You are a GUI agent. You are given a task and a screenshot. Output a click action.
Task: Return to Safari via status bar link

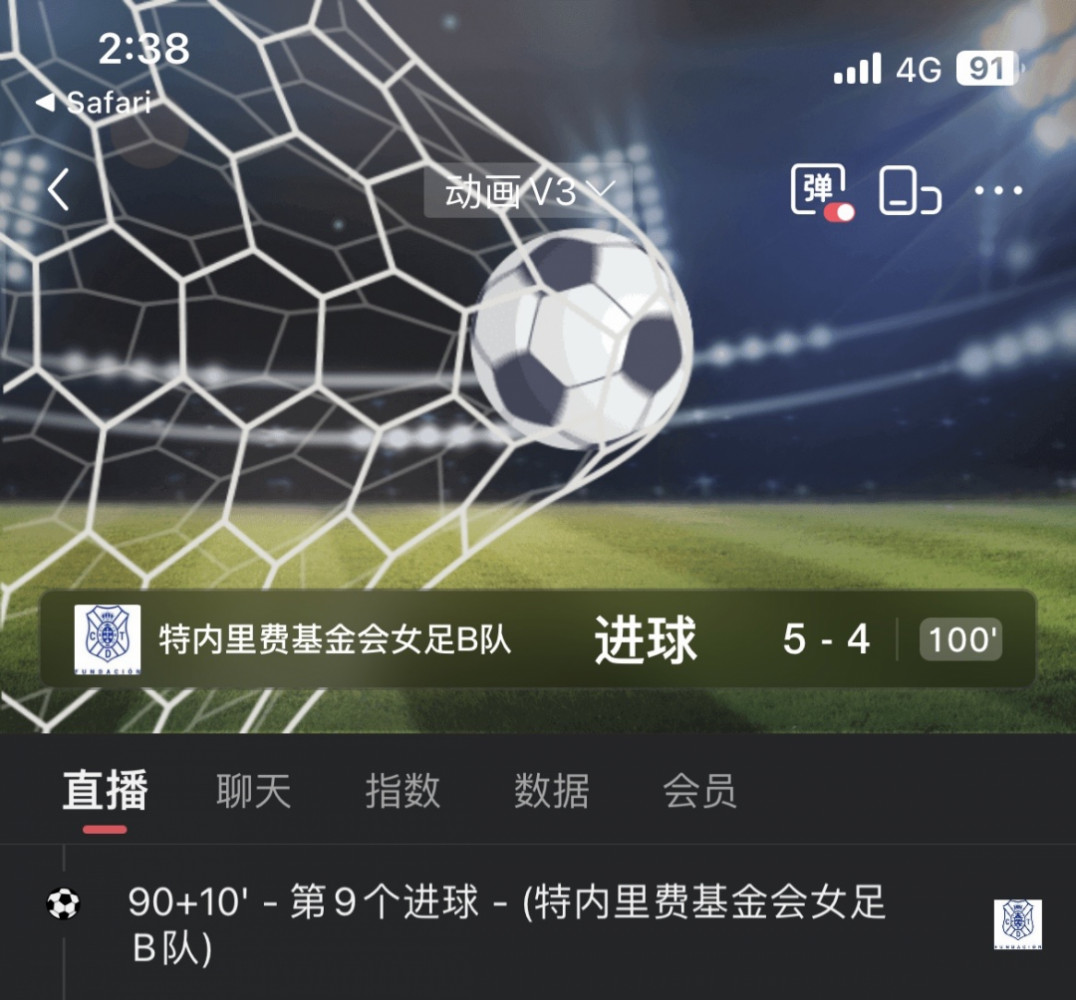tap(94, 103)
